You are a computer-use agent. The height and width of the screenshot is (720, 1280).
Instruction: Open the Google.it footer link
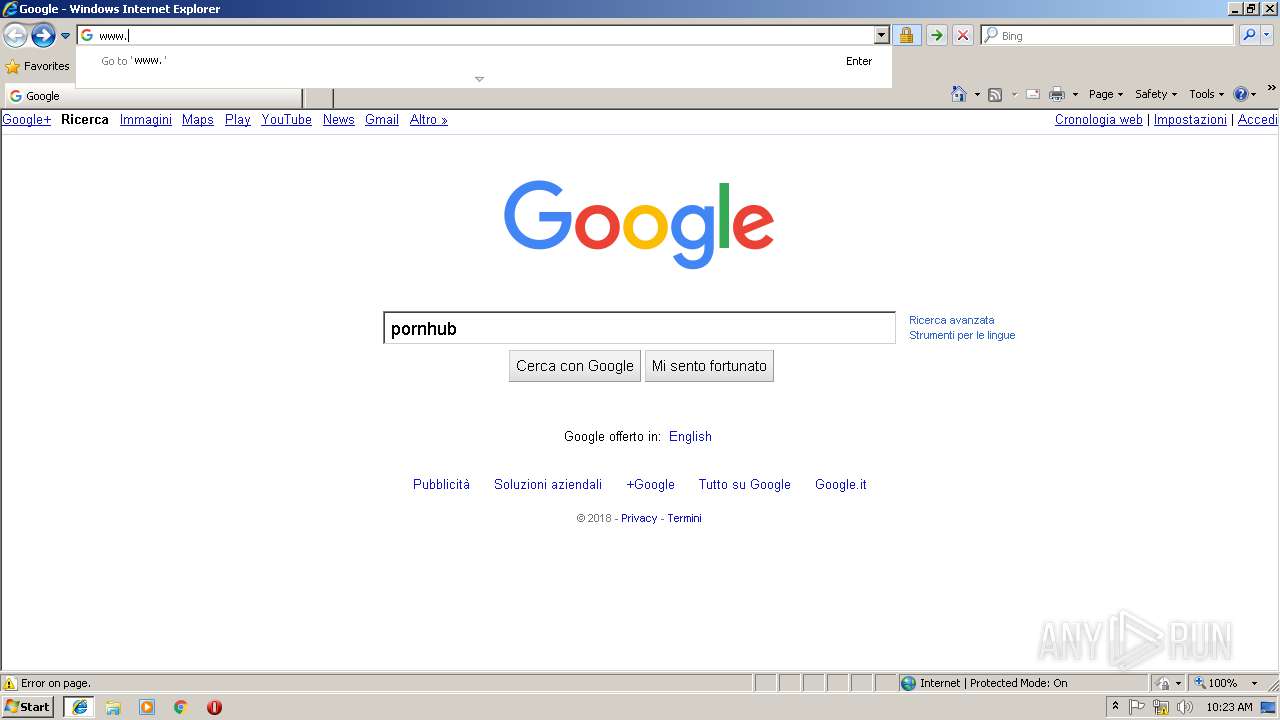click(841, 485)
